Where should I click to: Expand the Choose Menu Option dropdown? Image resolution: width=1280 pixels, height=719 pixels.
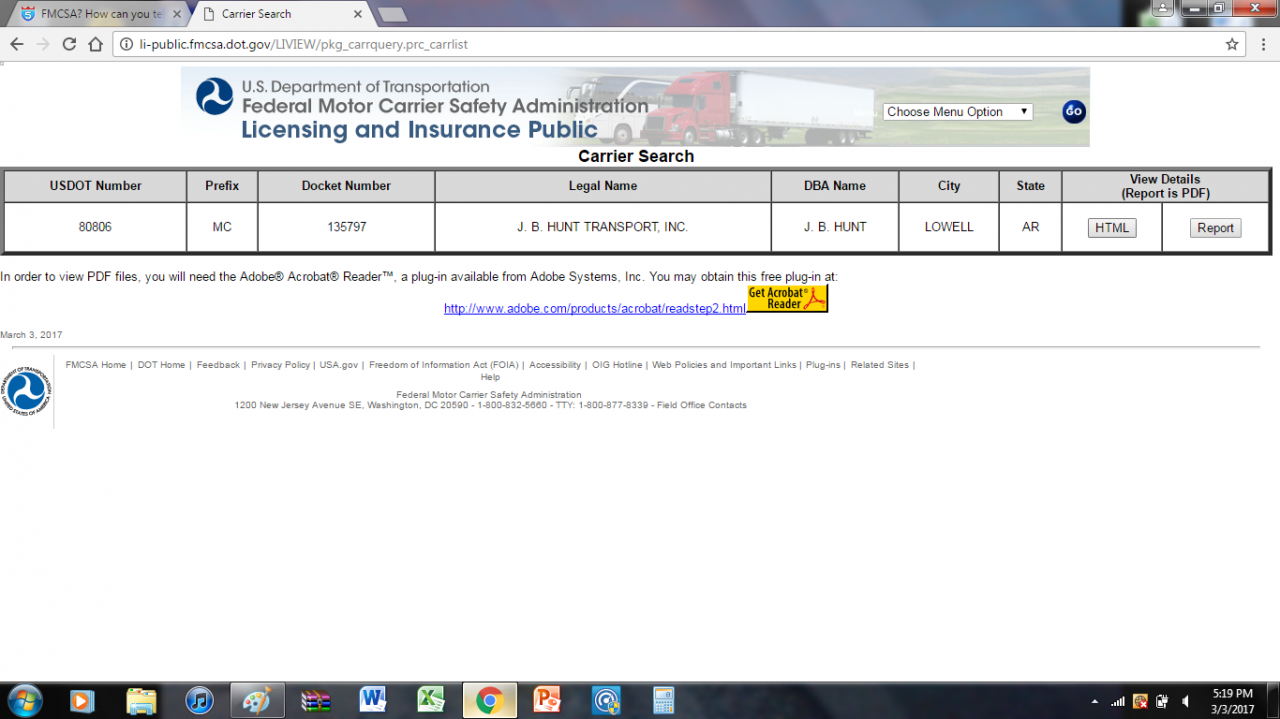point(957,112)
